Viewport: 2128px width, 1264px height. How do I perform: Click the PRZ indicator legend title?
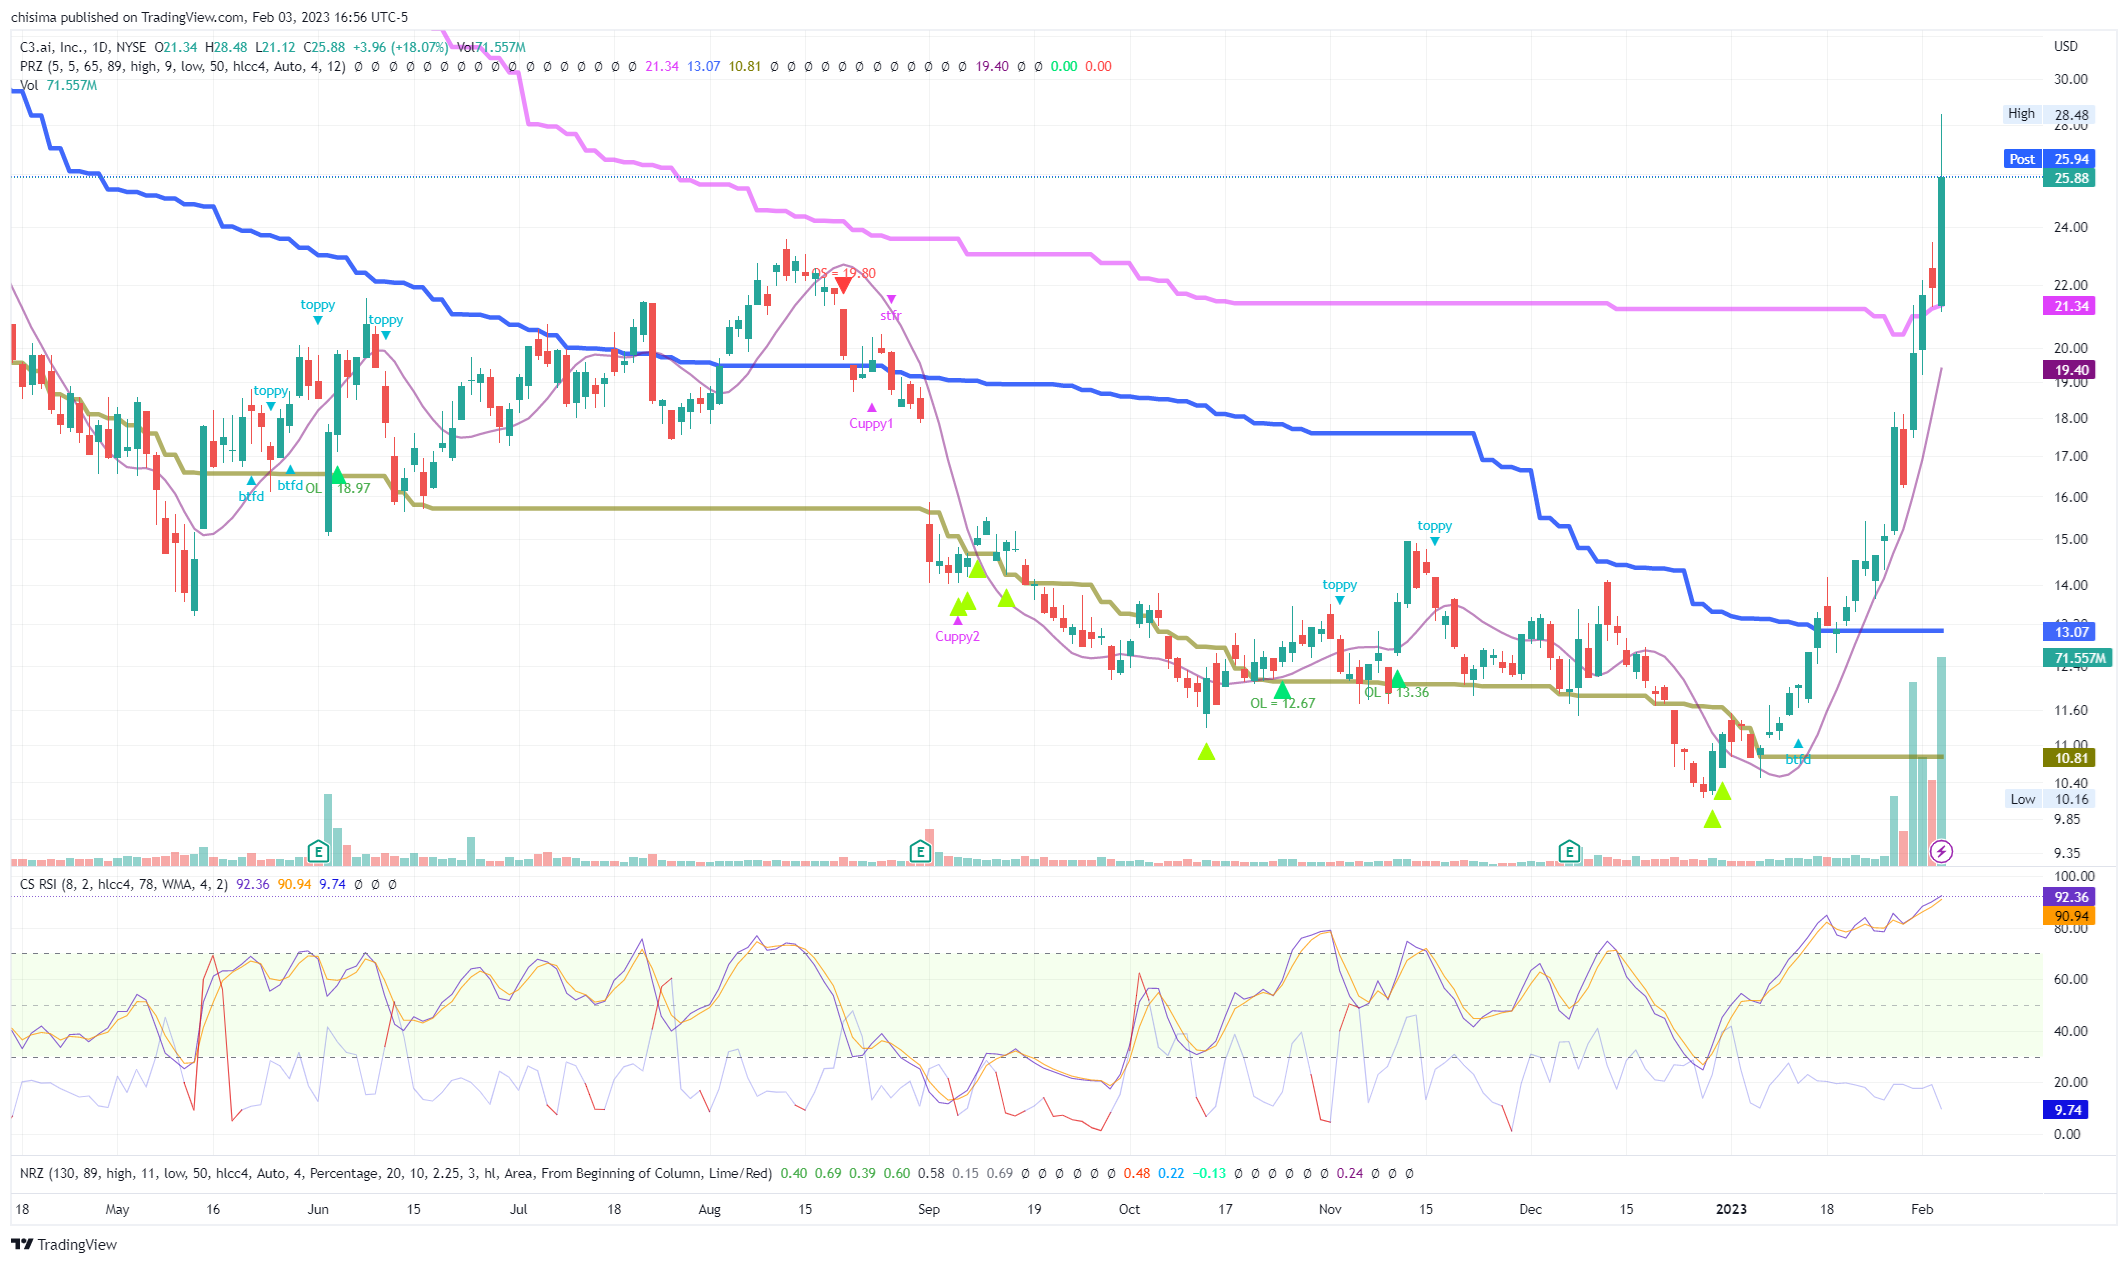[x=30, y=66]
